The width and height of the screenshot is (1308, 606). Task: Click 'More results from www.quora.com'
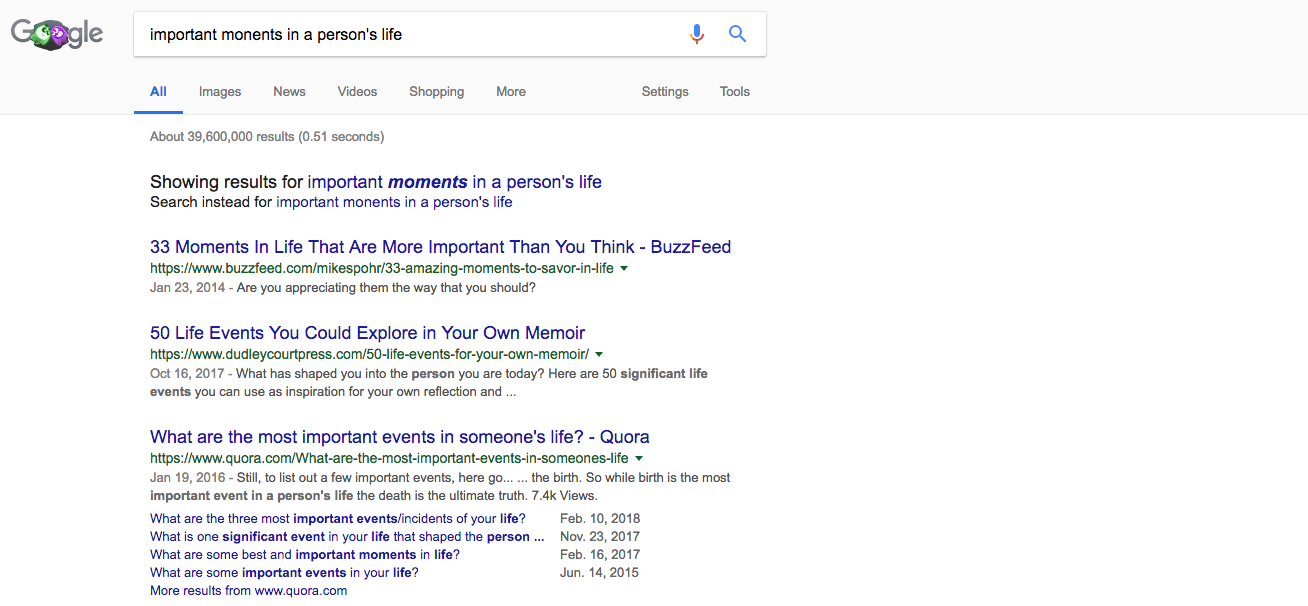[x=248, y=590]
